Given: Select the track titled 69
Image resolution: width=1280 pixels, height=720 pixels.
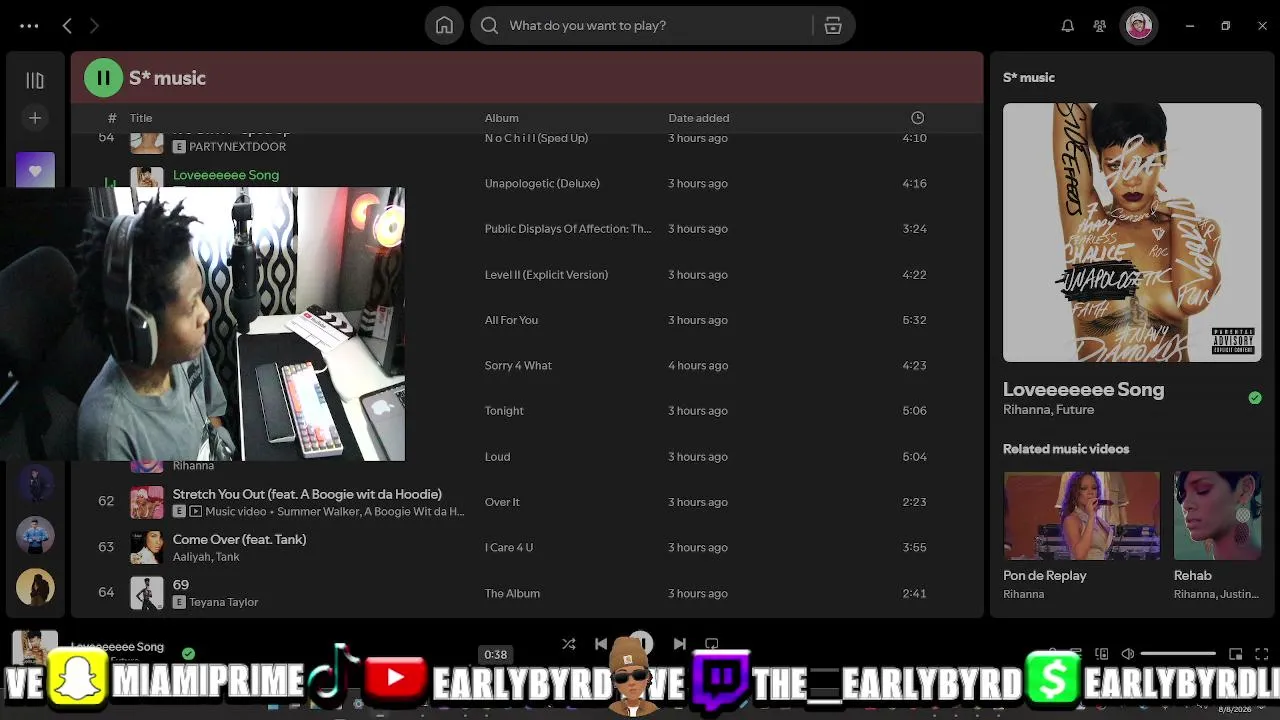Looking at the screenshot, I should tap(181, 585).
